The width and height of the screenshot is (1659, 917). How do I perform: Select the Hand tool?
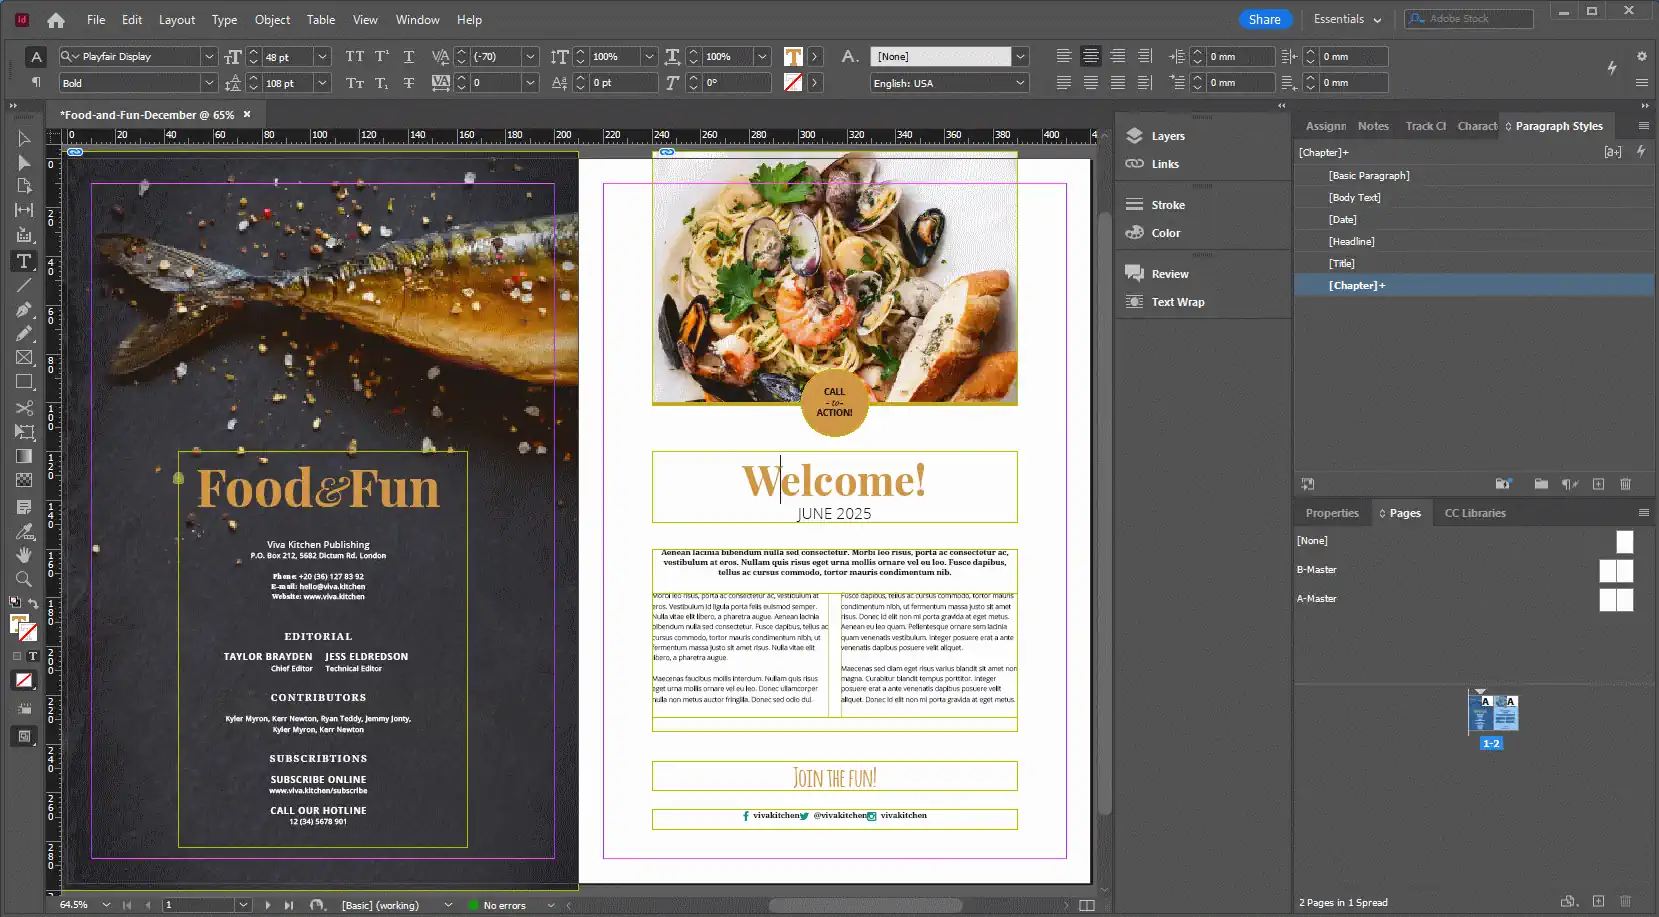pyautogui.click(x=23, y=555)
